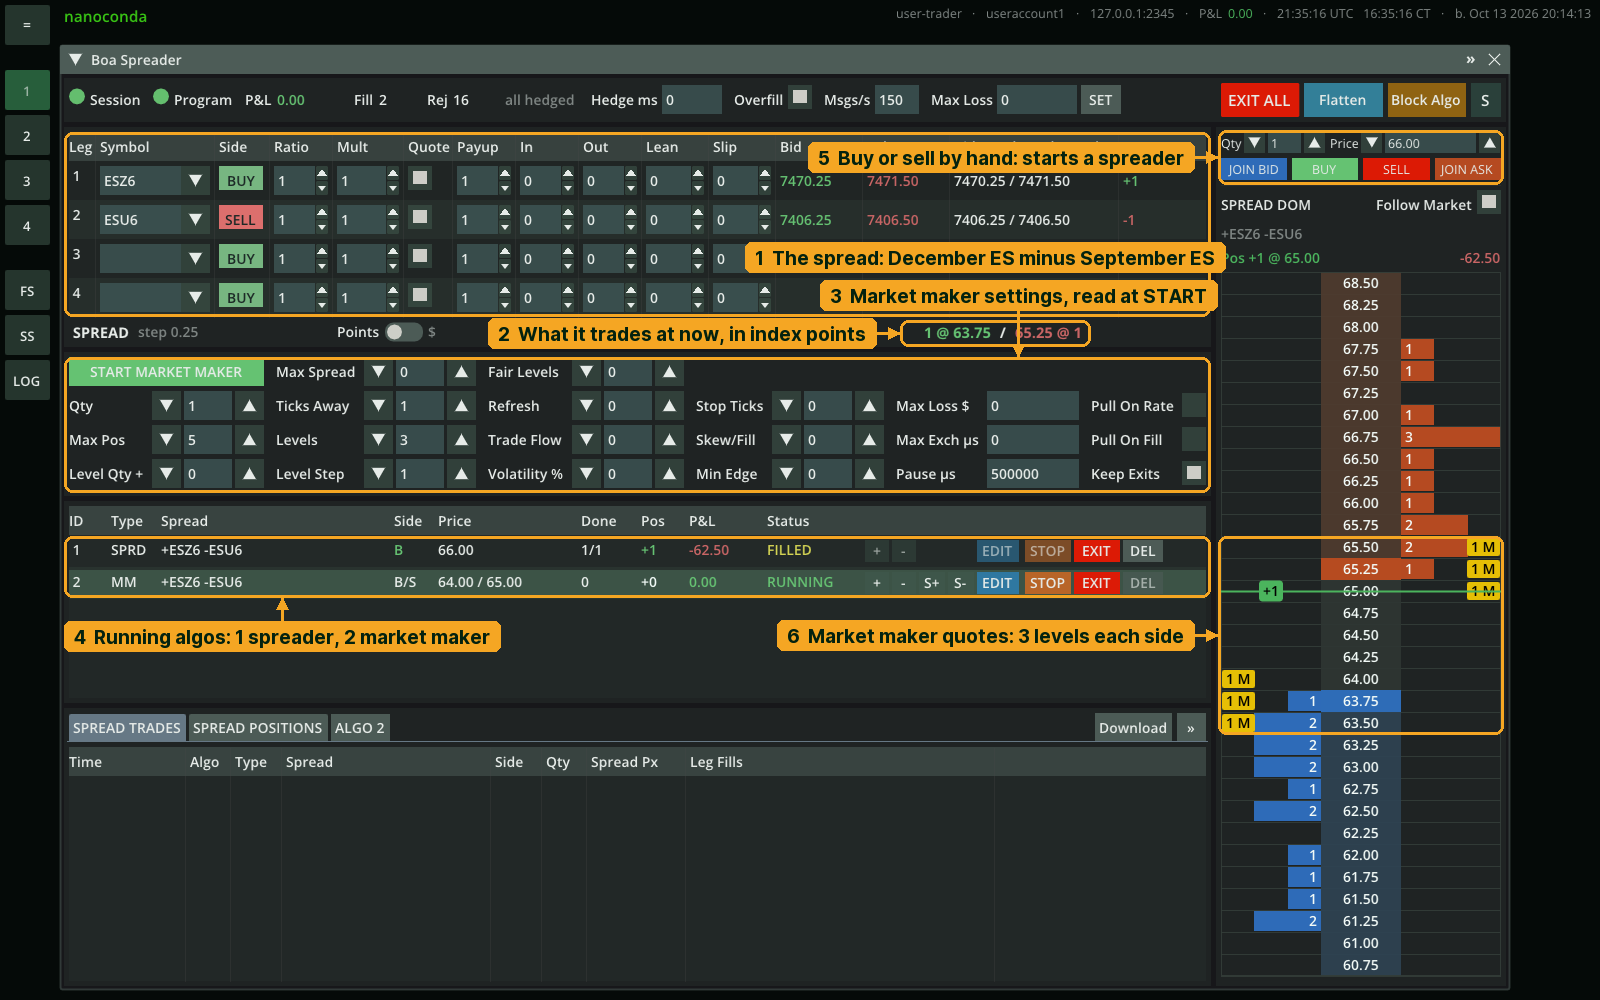Image resolution: width=1600 pixels, height=1000 pixels.
Task: Enable Quote checkbox for ESU6 leg
Action: pos(420,217)
